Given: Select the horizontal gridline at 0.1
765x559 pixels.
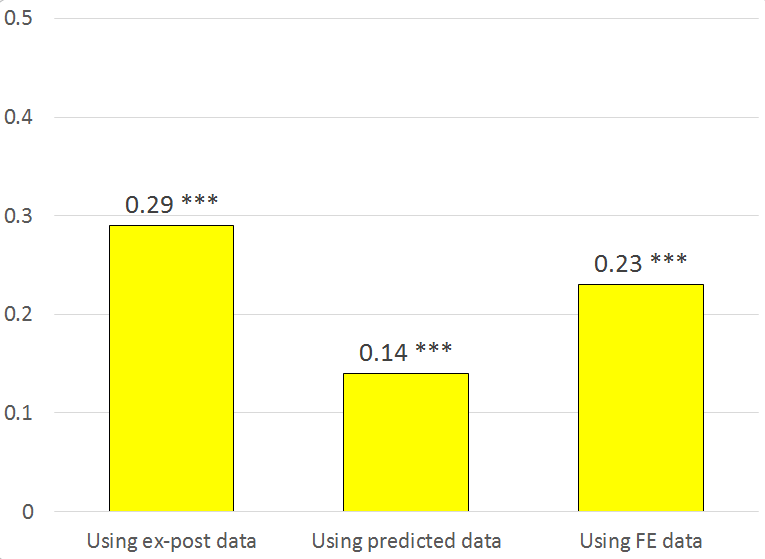Looking at the screenshot, I should point(290,413).
